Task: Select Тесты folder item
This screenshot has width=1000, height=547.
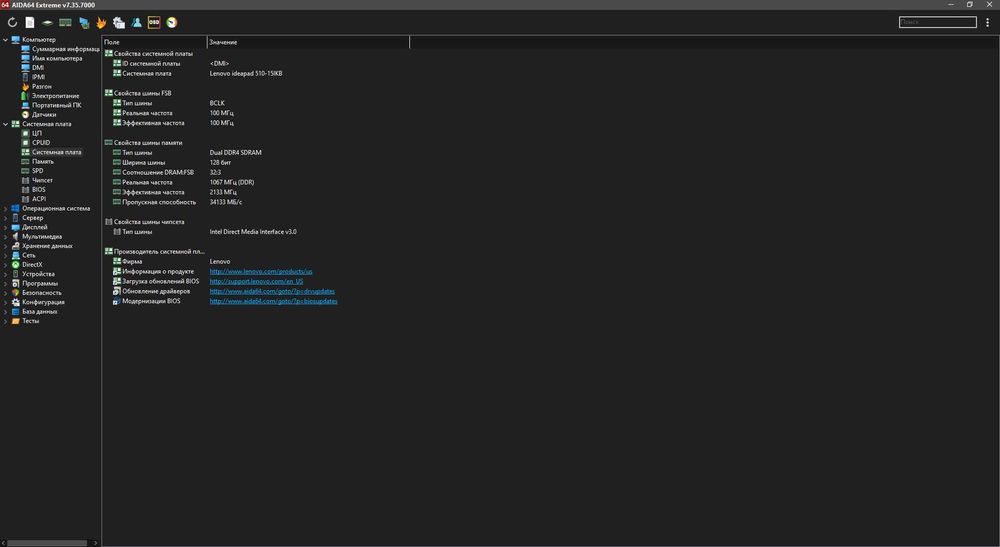Action: [31, 321]
